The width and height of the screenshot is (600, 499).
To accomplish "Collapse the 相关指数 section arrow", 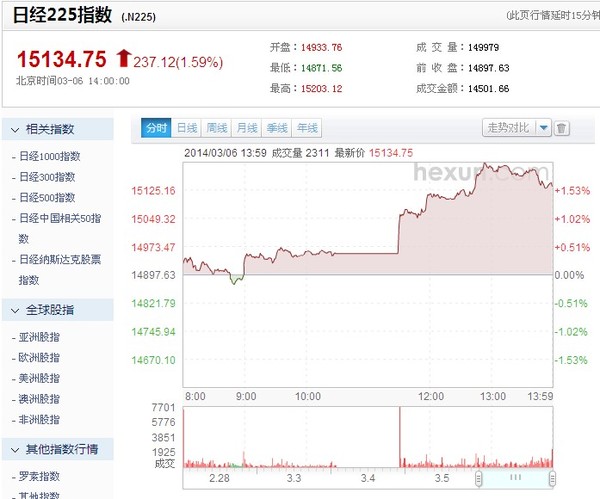I will (11, 129).
